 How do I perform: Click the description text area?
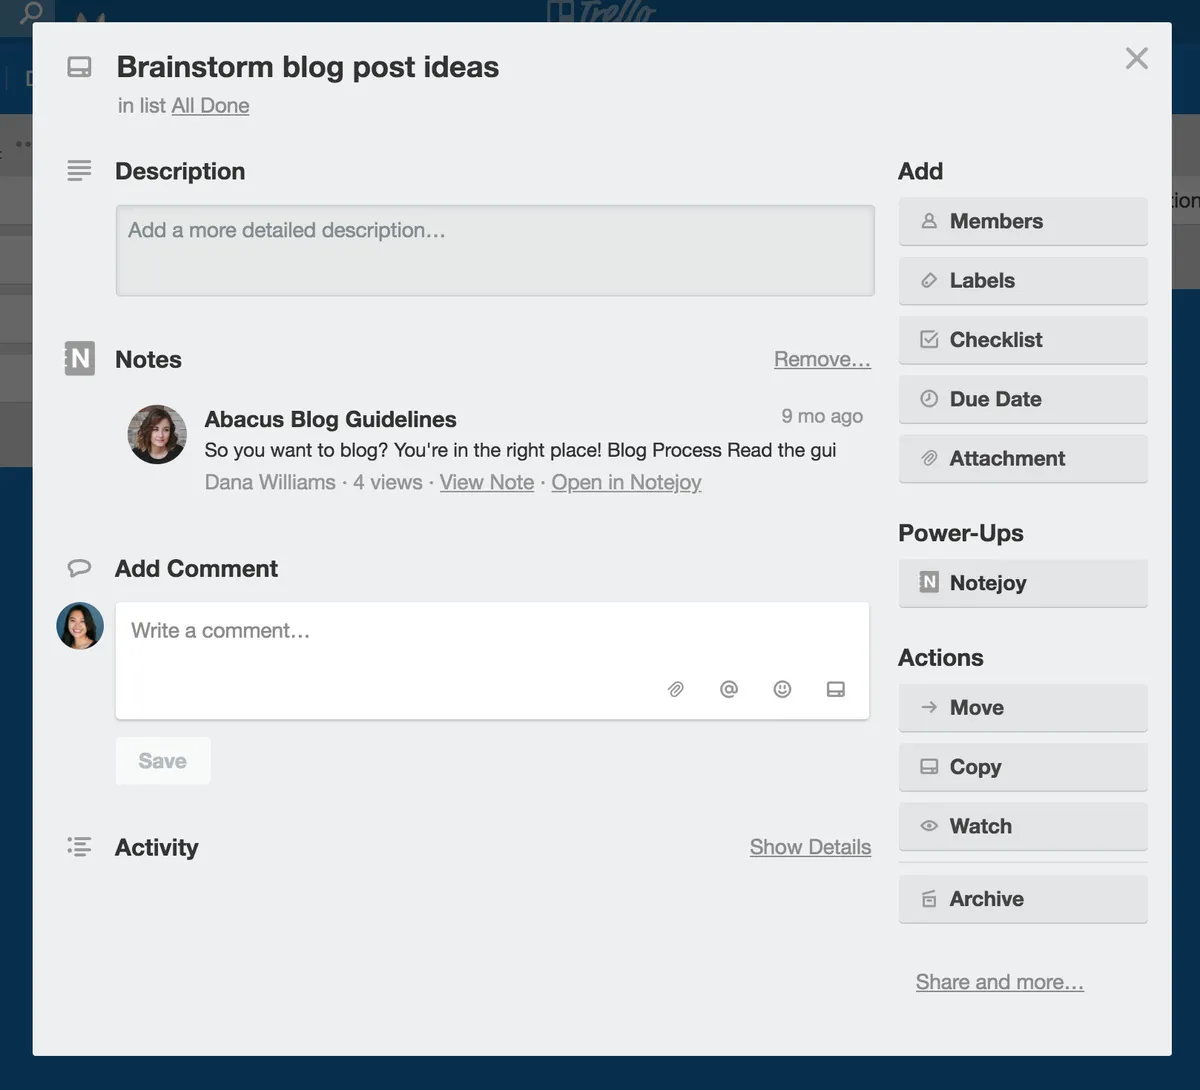coord(495,250)
